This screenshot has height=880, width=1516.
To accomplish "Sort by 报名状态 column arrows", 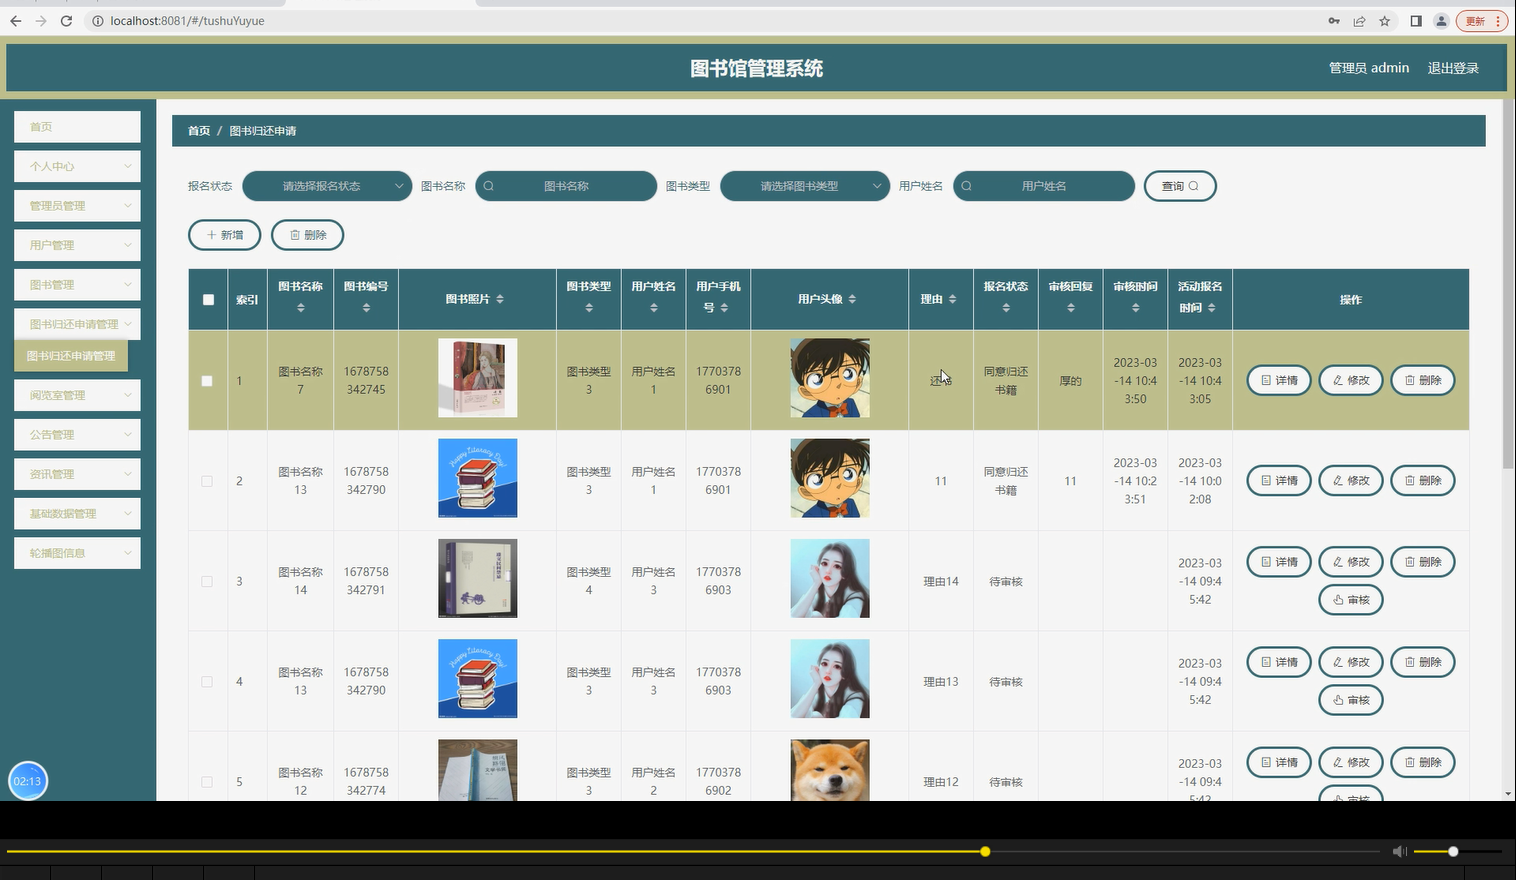I will [1006, 308].
